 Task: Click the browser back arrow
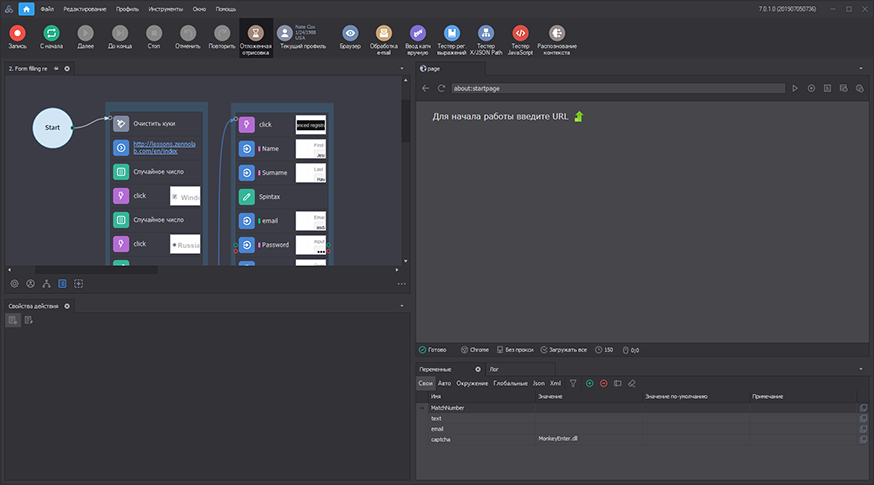pos(426,88)
